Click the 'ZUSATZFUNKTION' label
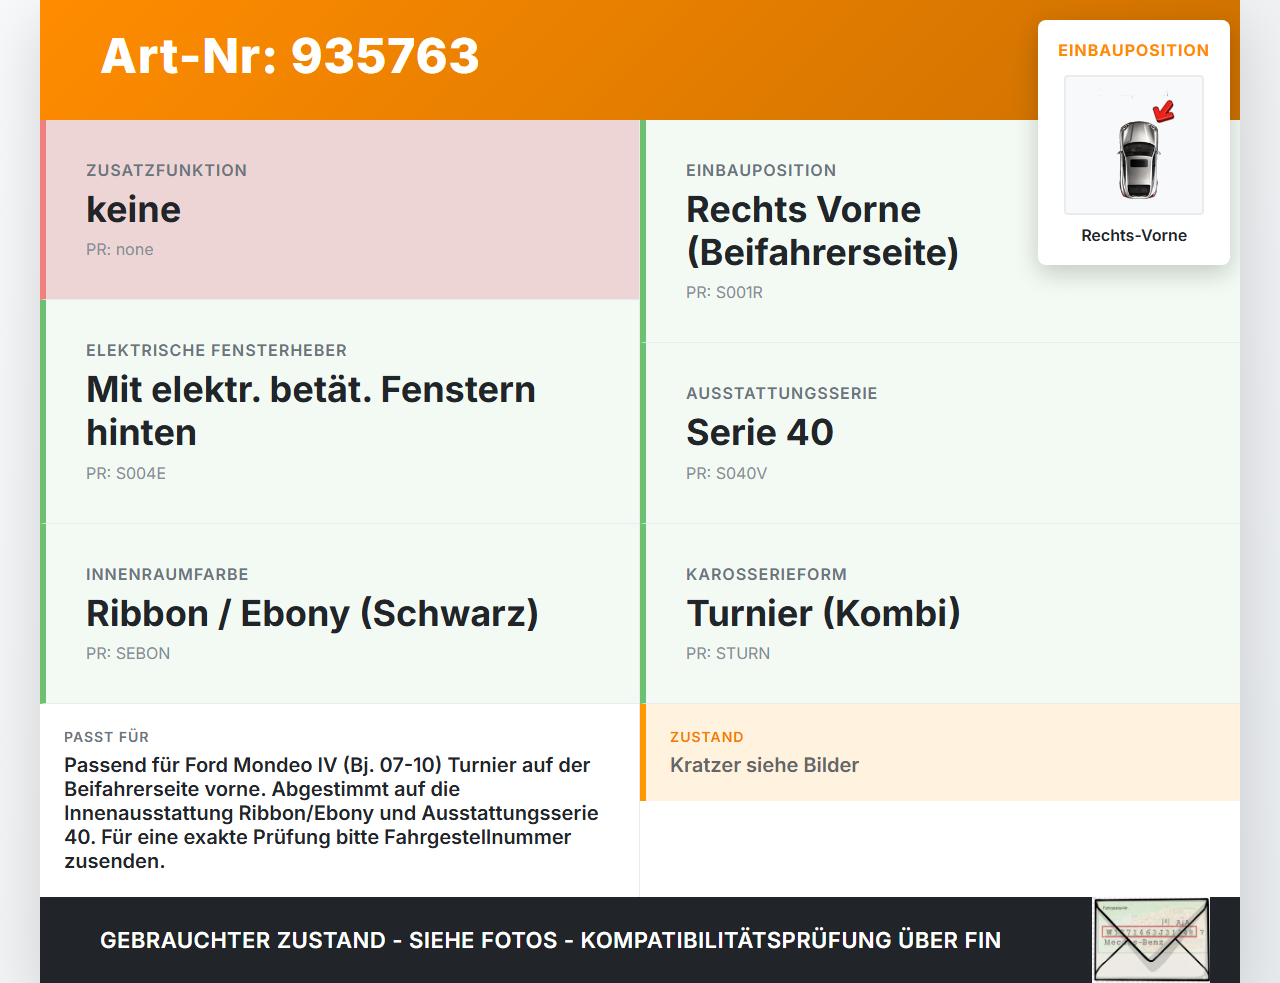 coord(167,171)
